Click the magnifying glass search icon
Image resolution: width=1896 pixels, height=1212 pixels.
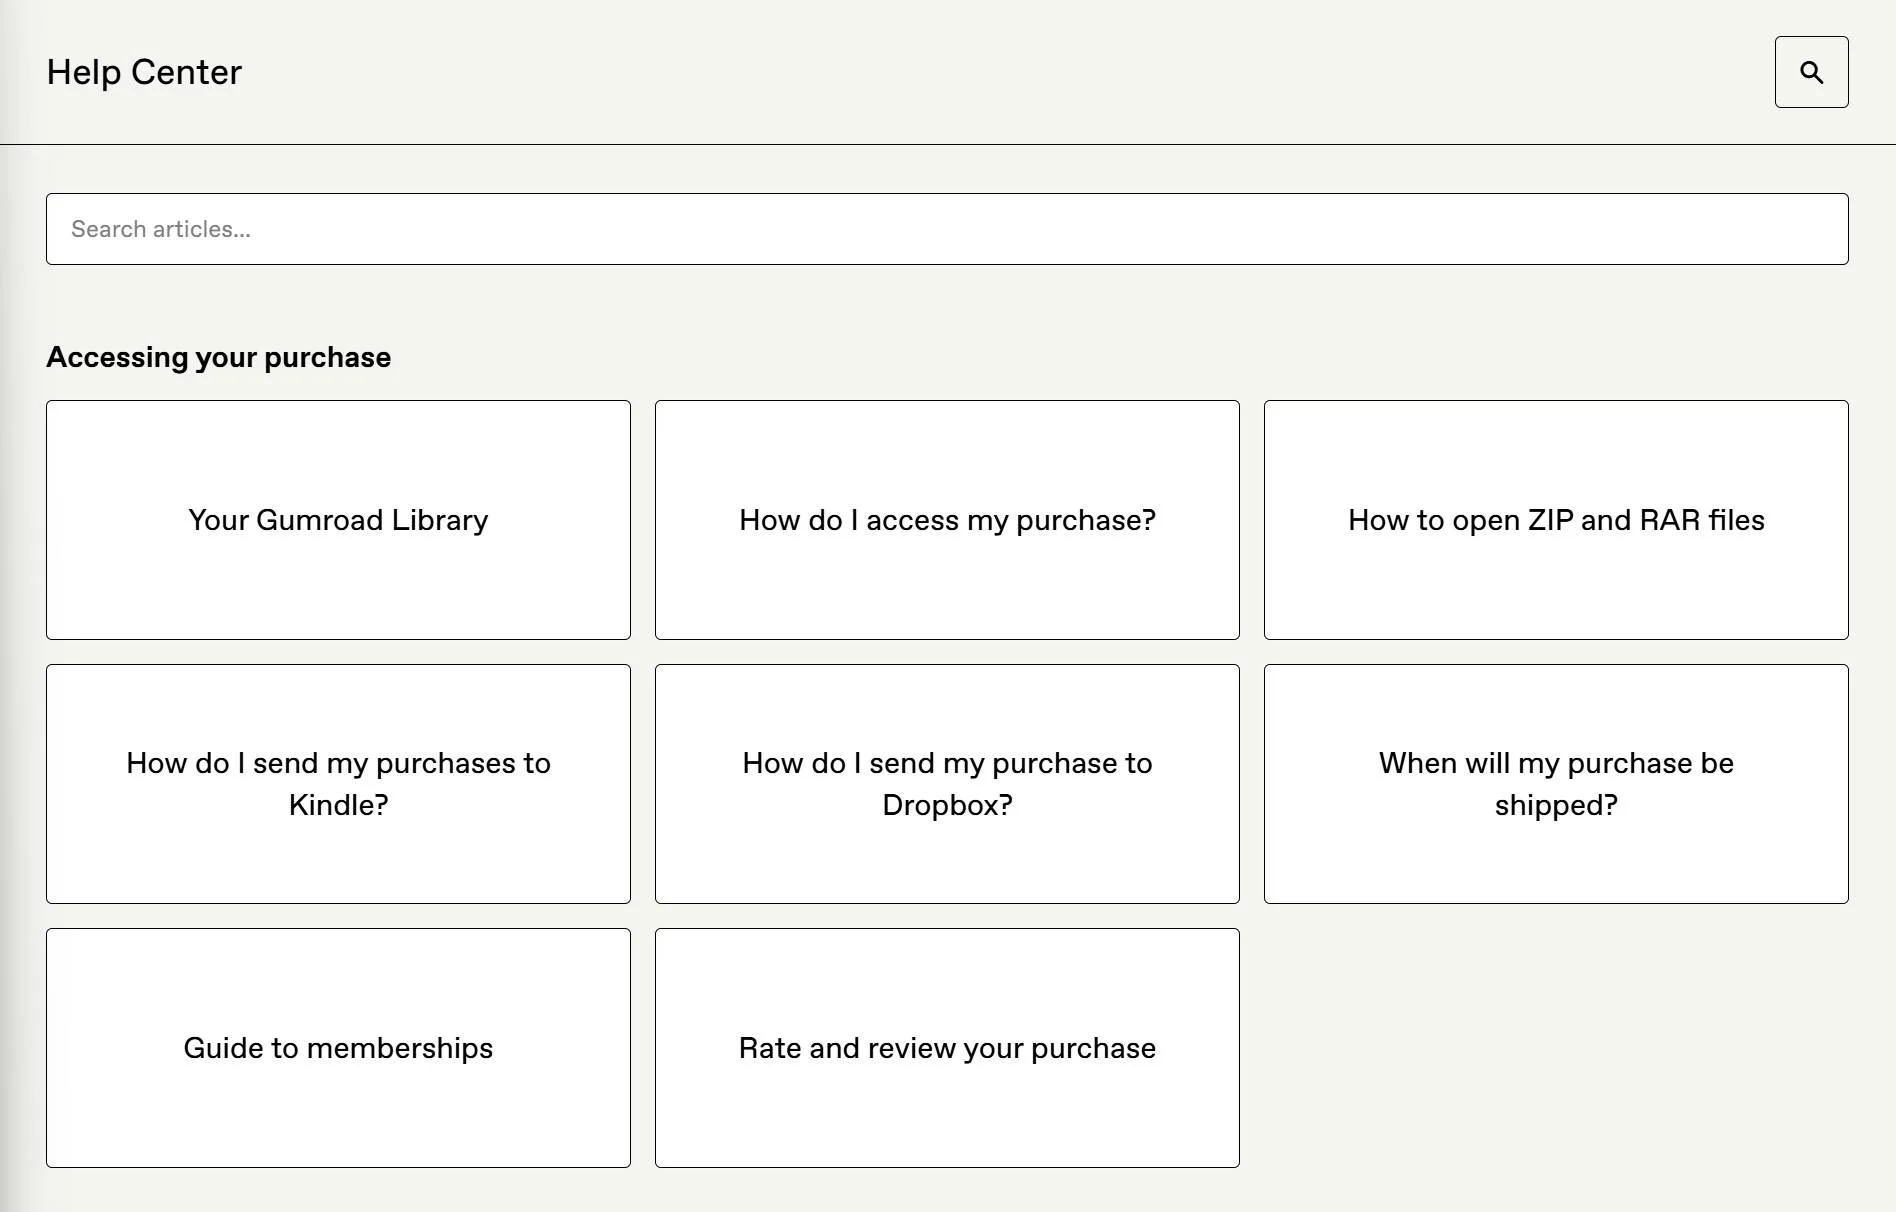click(x=1811, y=72)
